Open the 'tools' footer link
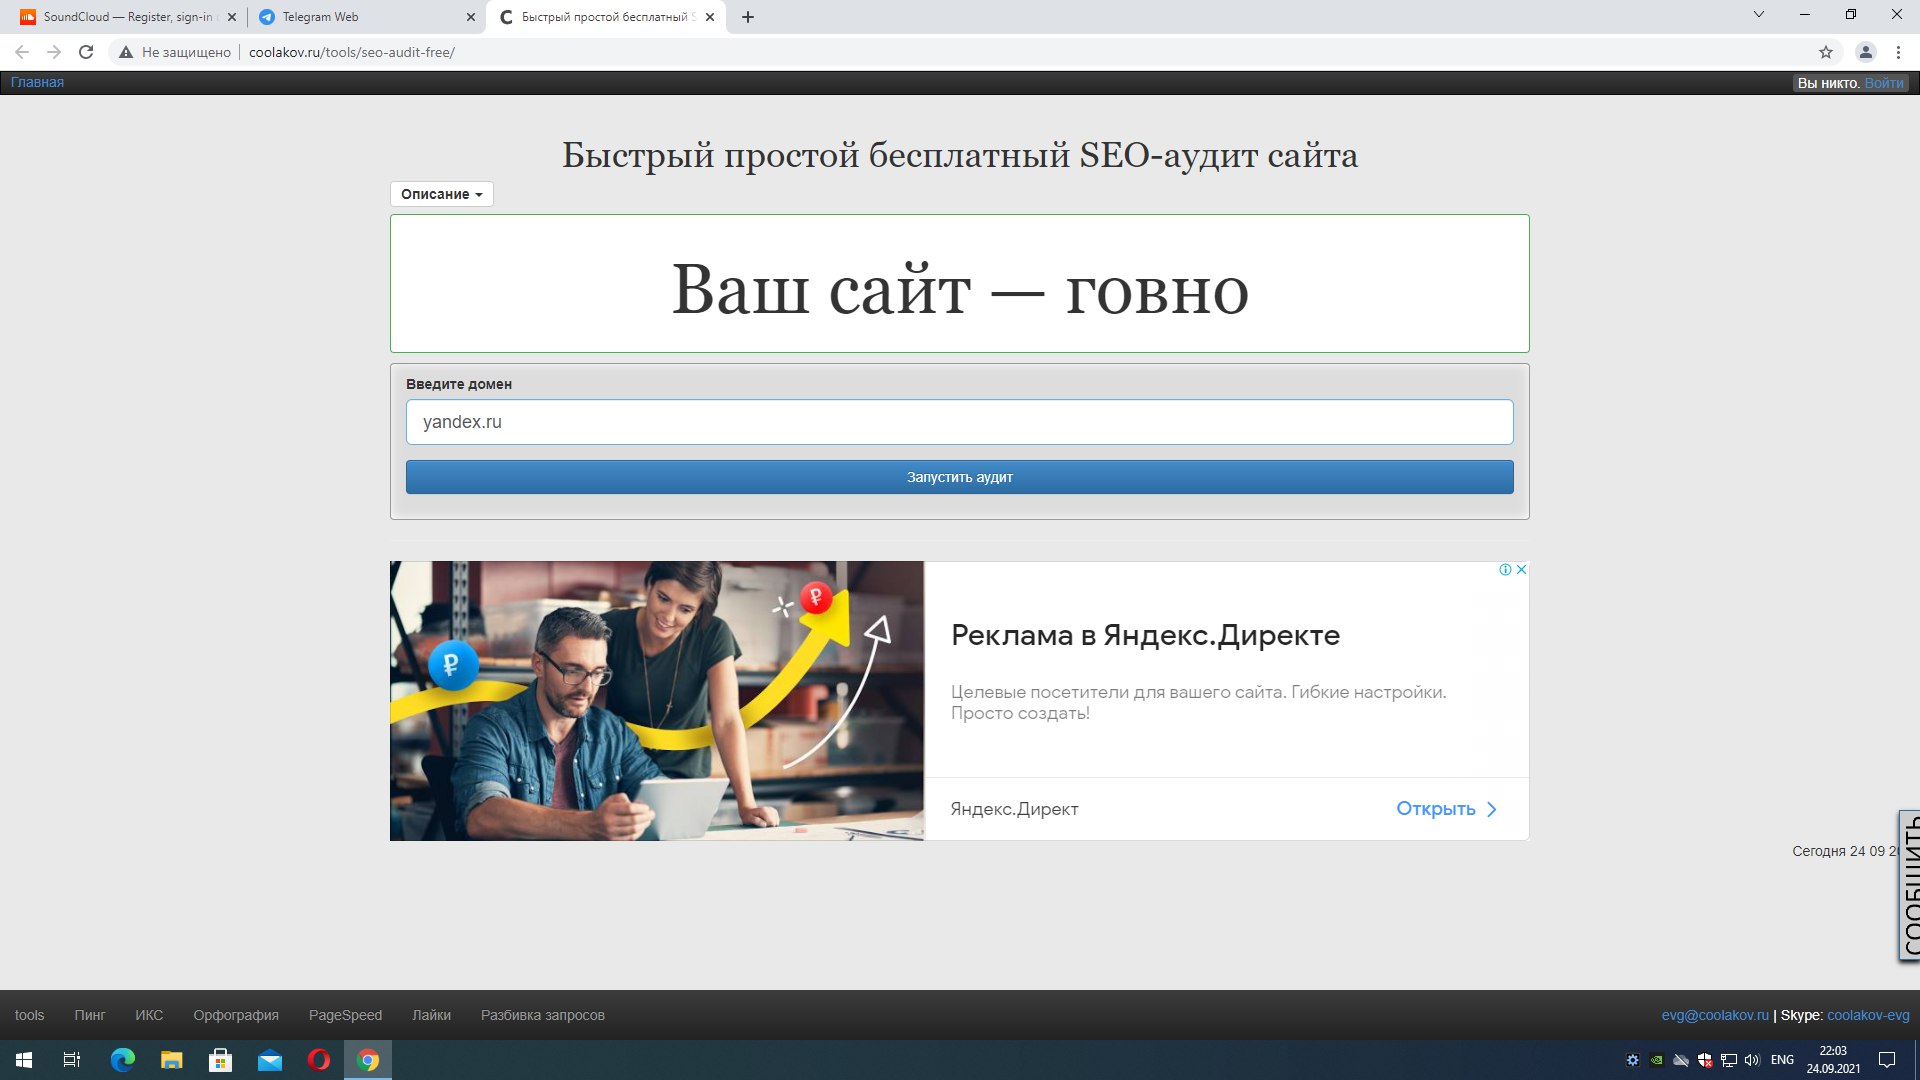 point(29,1015)
